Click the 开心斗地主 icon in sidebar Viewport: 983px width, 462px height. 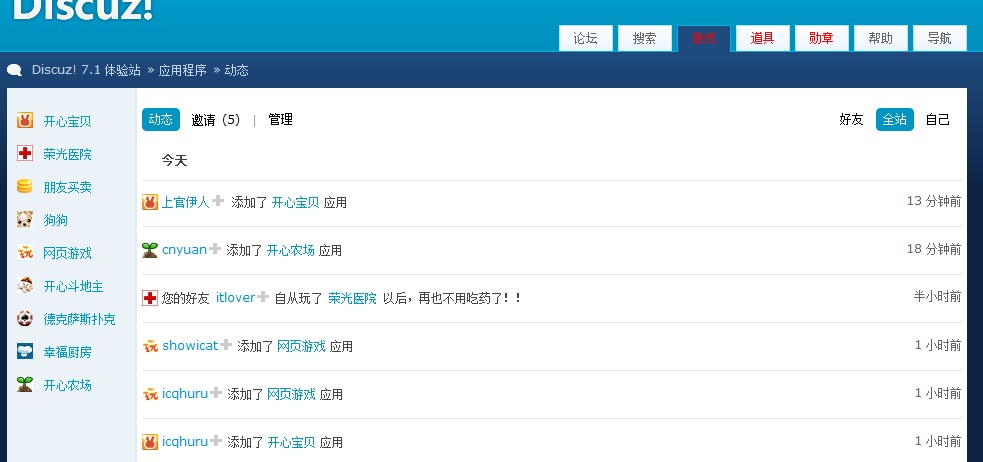point(24,286)
